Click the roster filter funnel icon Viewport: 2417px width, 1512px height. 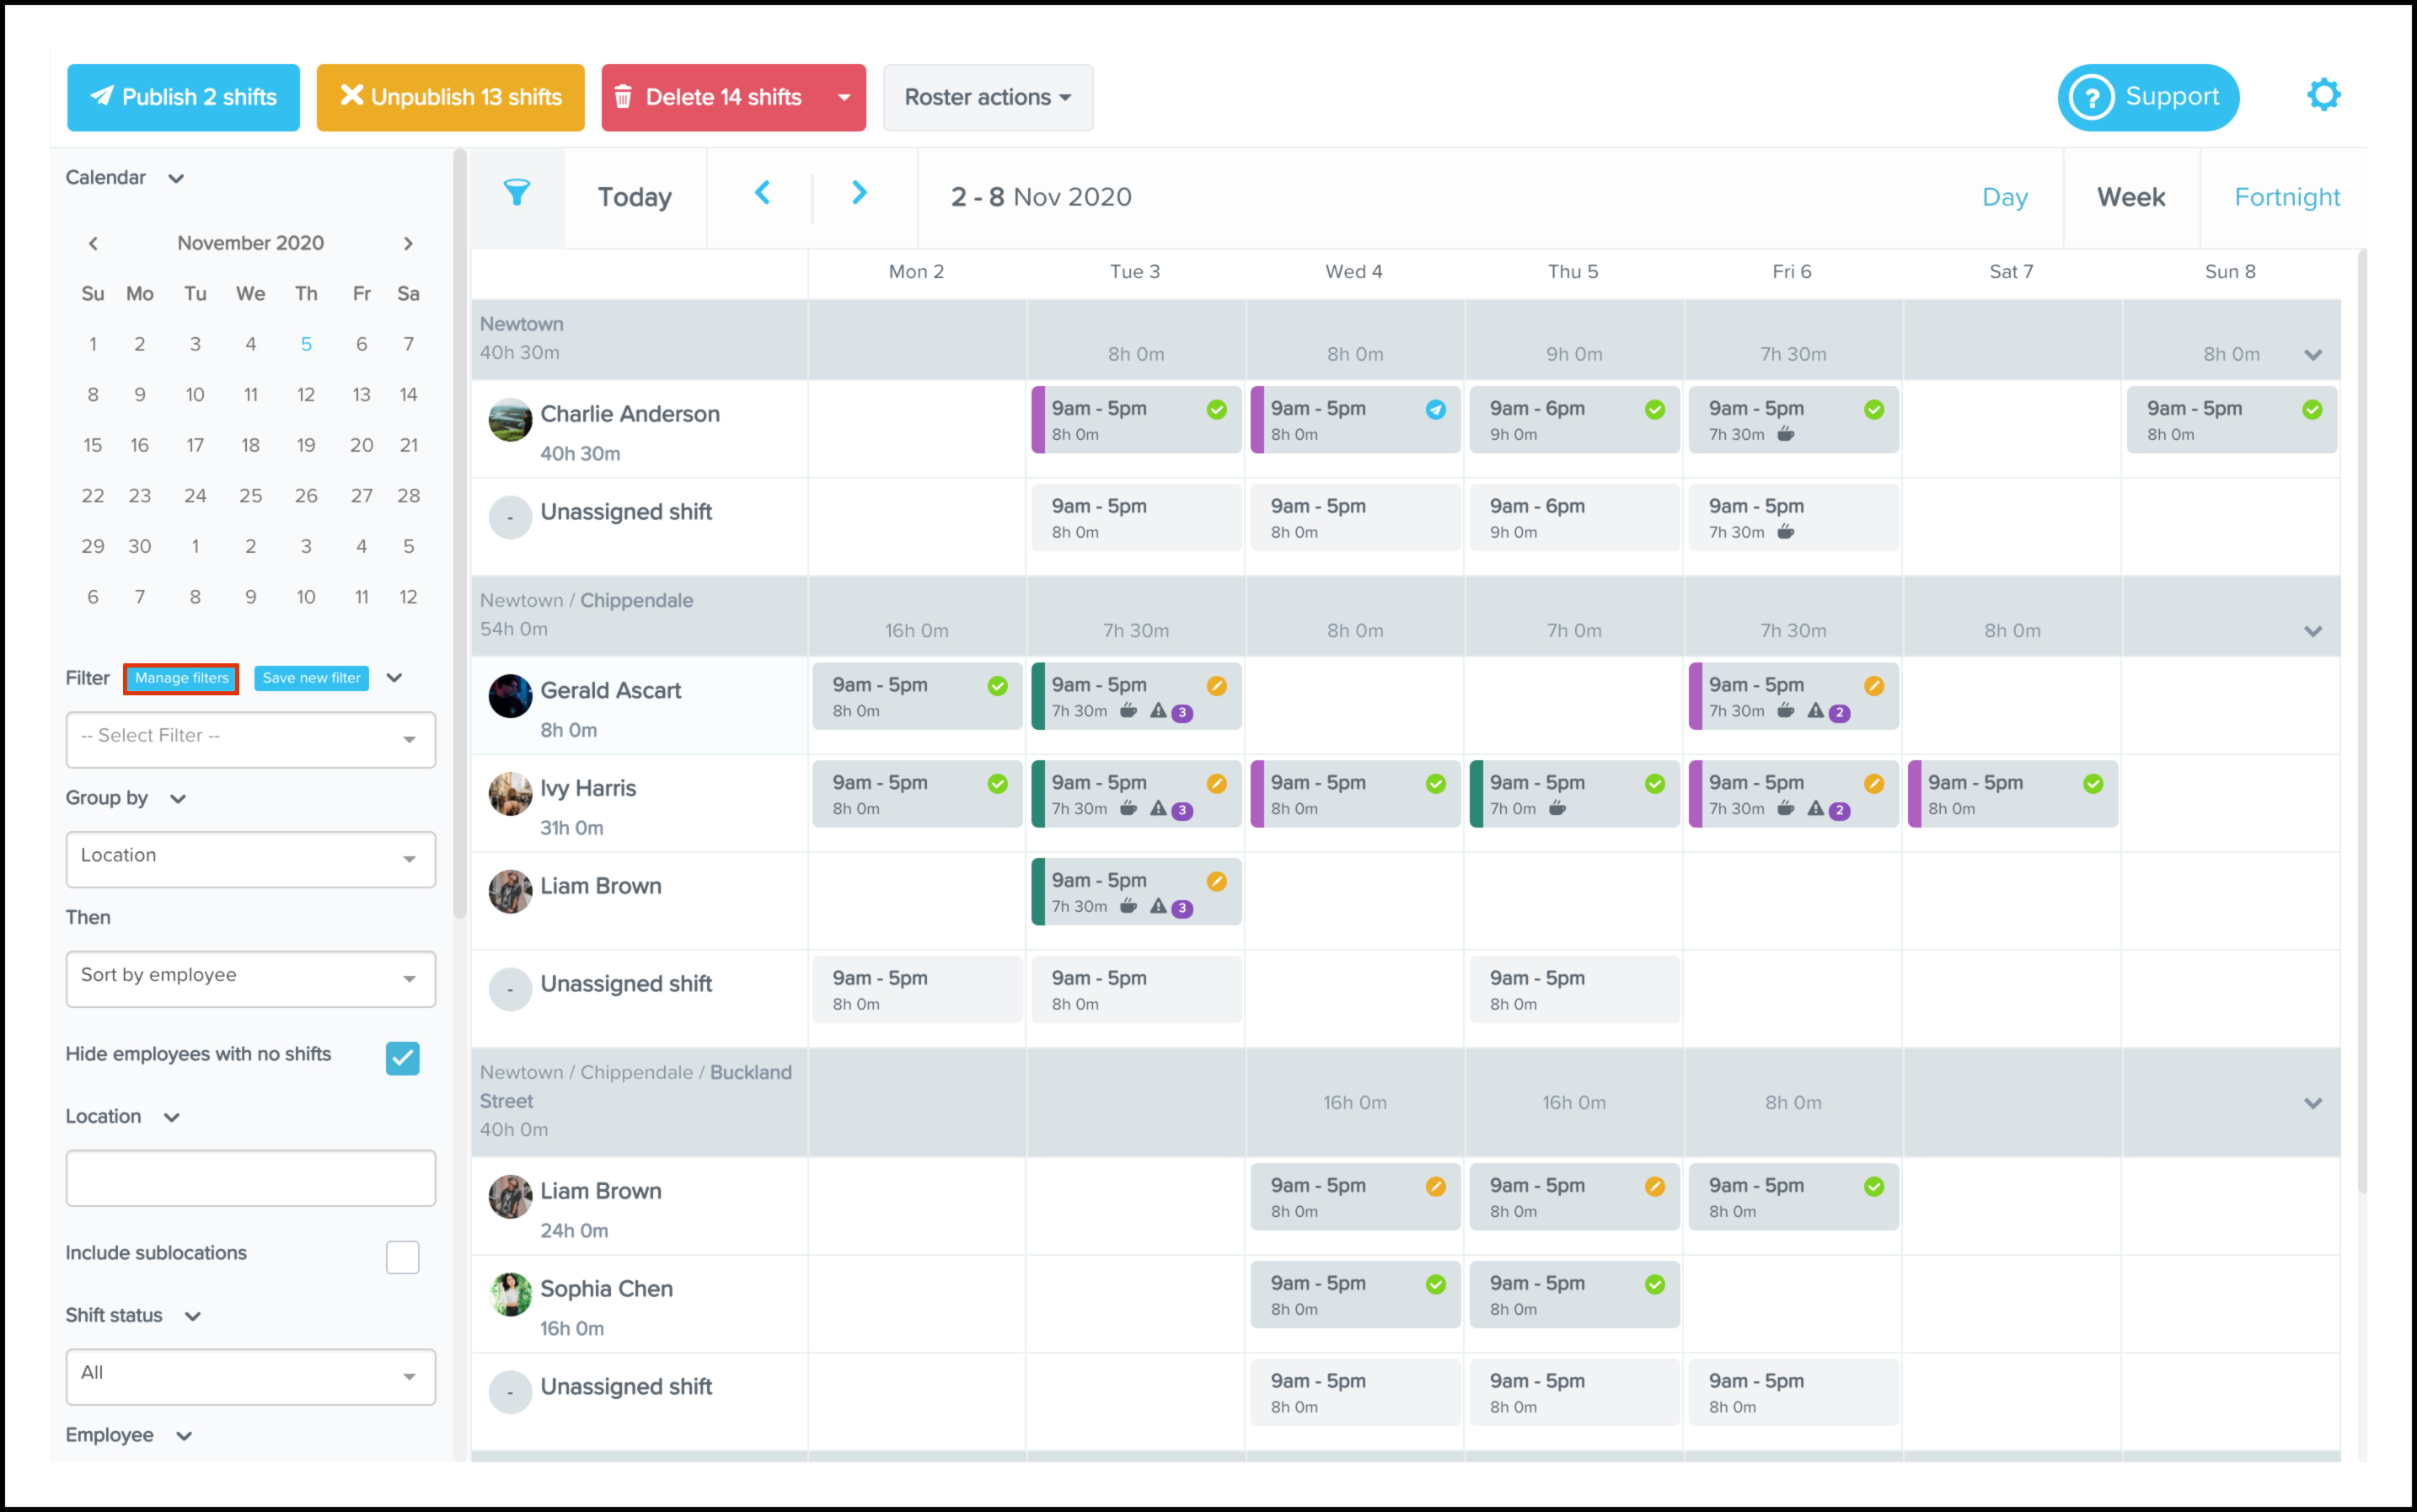pyautogui.click(x=516, y=192)
